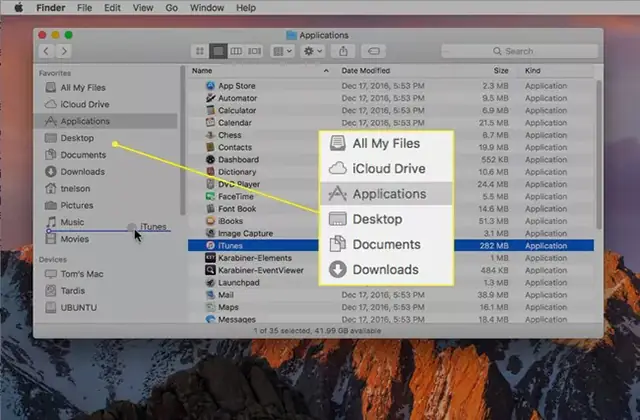
Task: Click the file list vertical scrollbar
Action: pyautogui.click(x=599, y=154)
